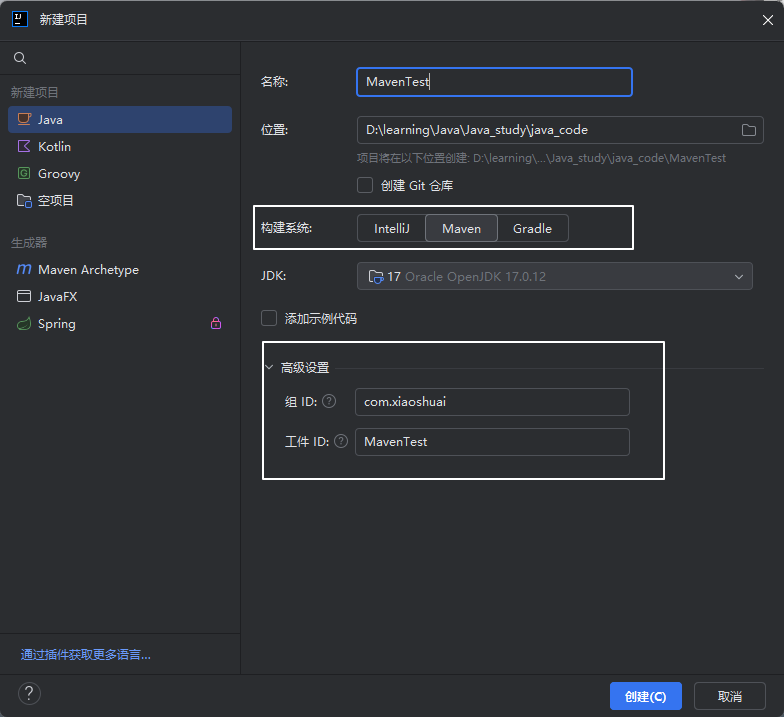Screen dimensions: 784x717
Task: Click the 组 ID input field
Action: pyautogui.click(x=492, y=402)
